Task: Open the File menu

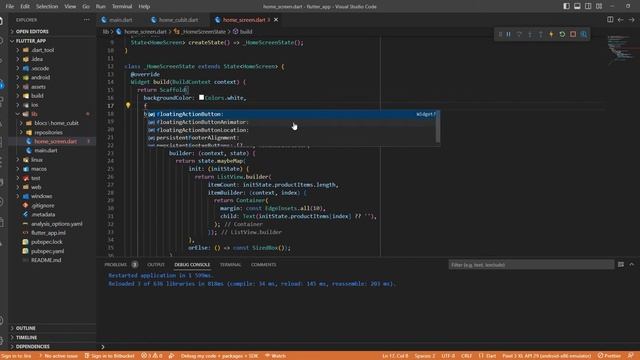Action: coord(10,6)
